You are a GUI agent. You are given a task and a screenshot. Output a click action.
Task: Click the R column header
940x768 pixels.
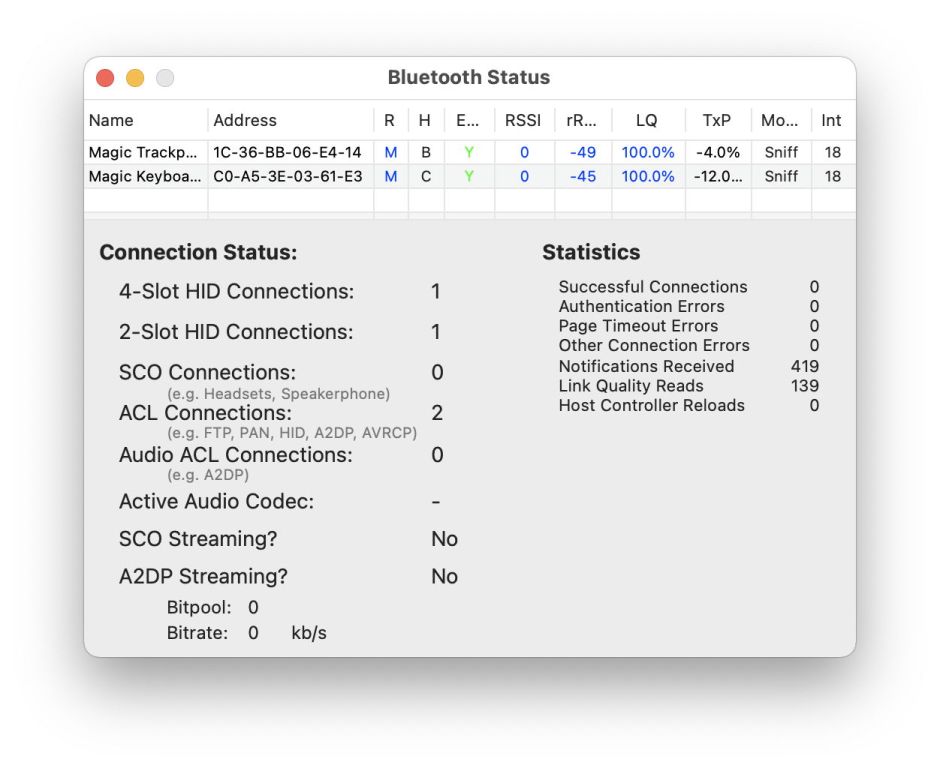(389, 120)
